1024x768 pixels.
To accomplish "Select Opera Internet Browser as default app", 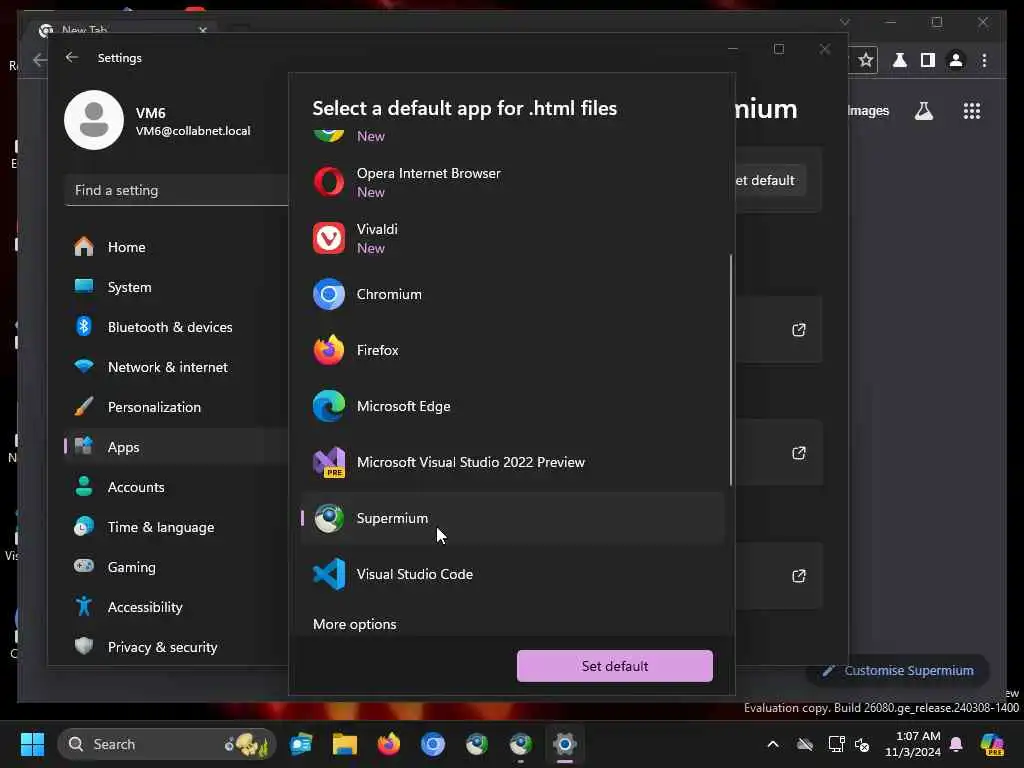I will 513,182.
